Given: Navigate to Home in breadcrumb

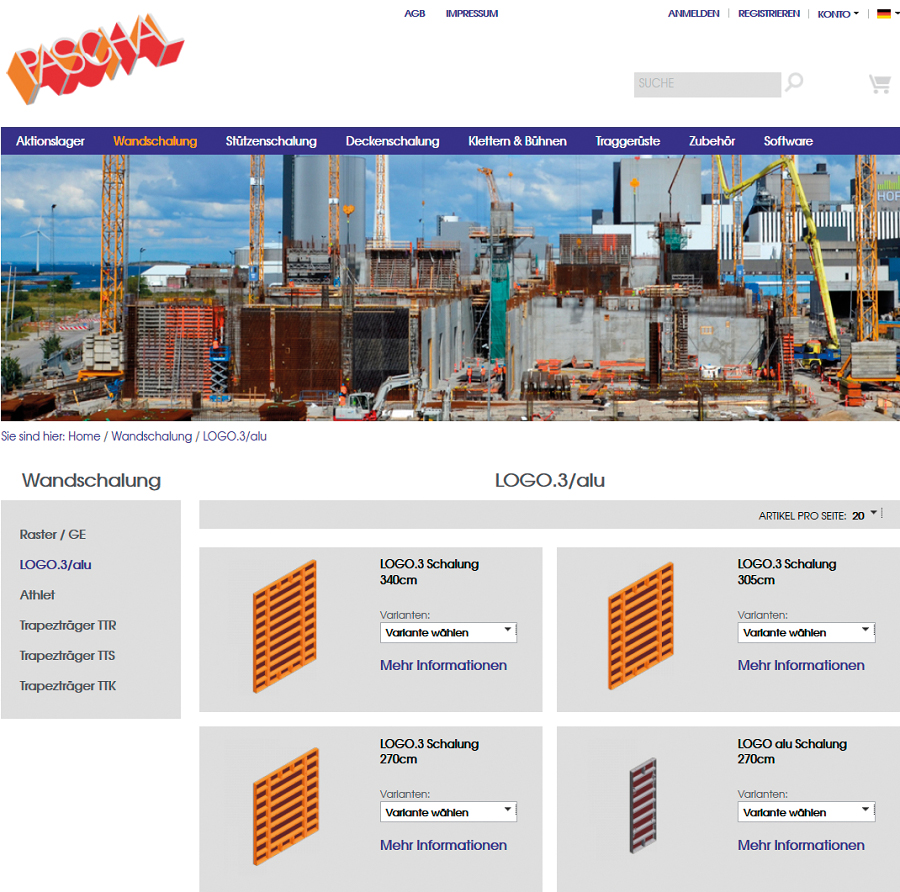Looking at the screenshot, I should [x=84, y=437].
